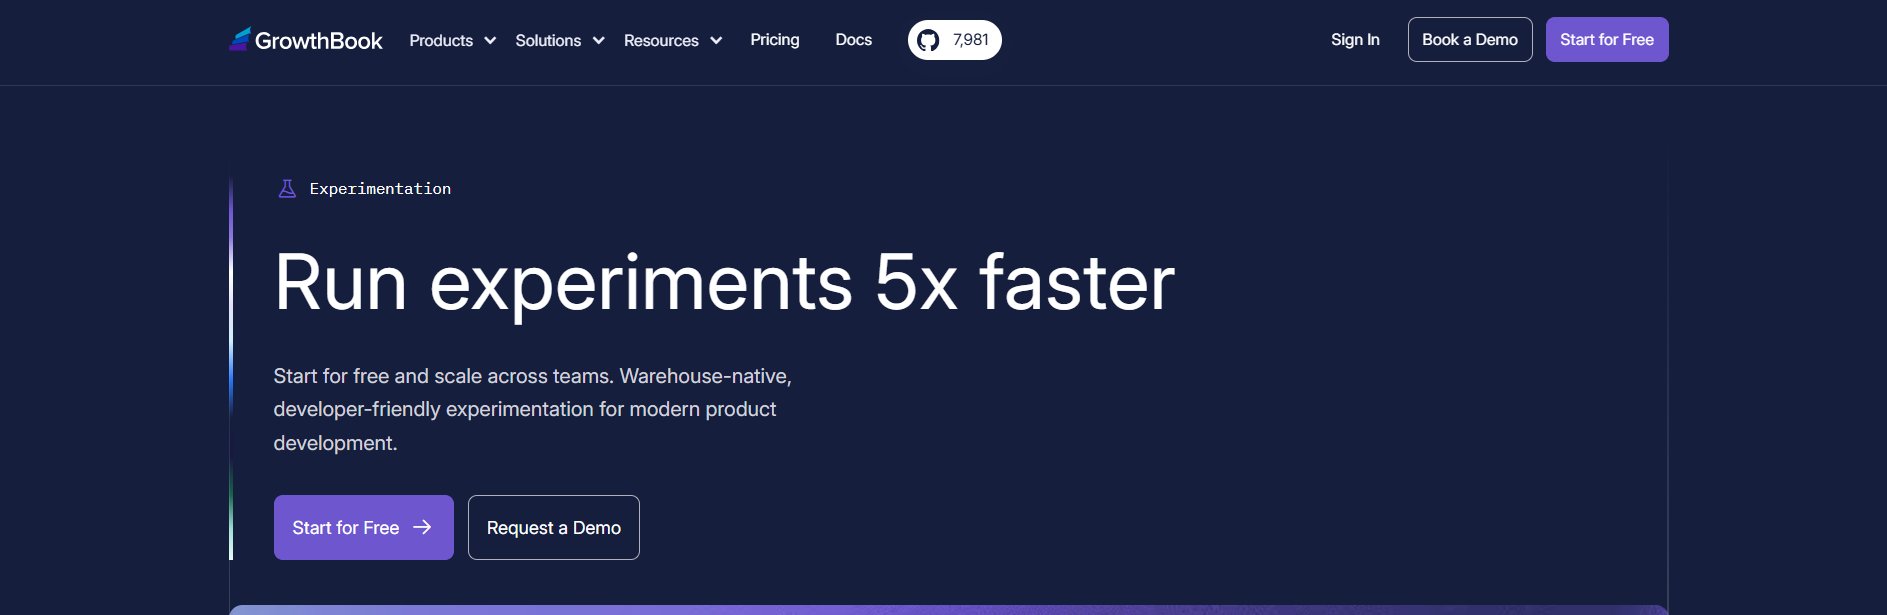Screen dimensions: 1887x615
Task: Click the paragraph beginning "Start for free and scale"
Action: 533,410
